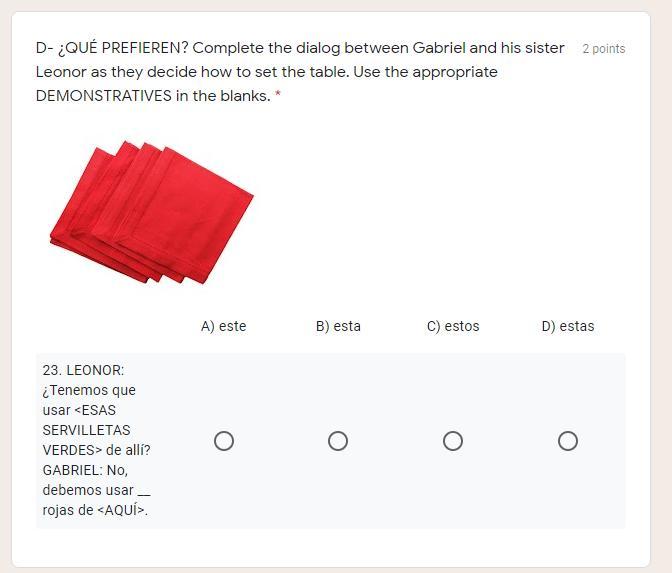Click the red required asterisk
This screenshot has height=573, width=672.
[x=278, y=97]
